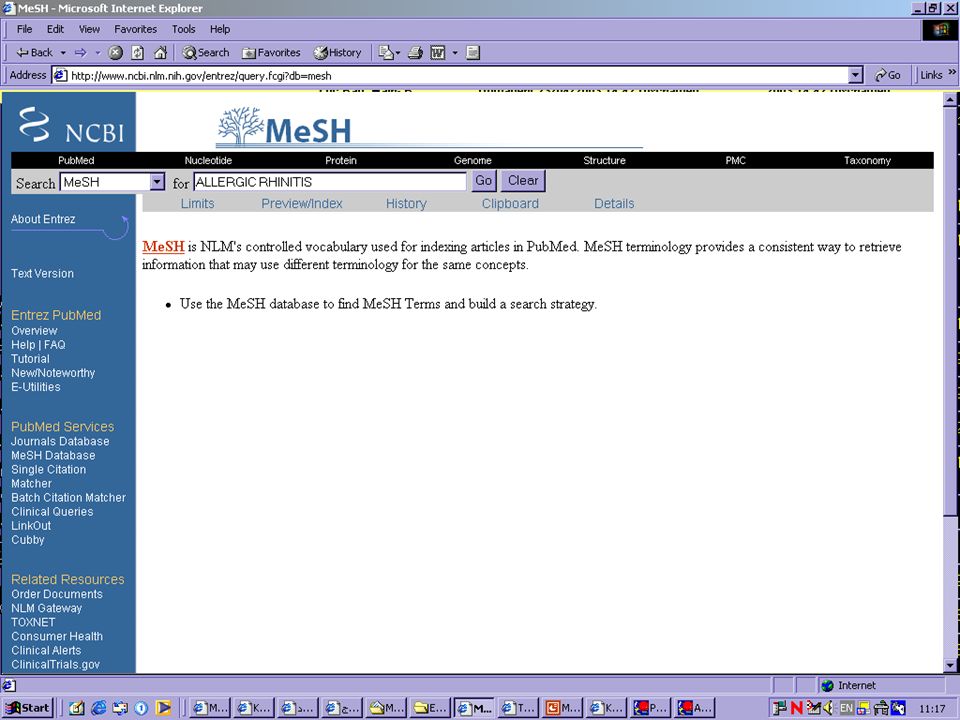Open the Search database MeSH dropdown

coord(157,182)
